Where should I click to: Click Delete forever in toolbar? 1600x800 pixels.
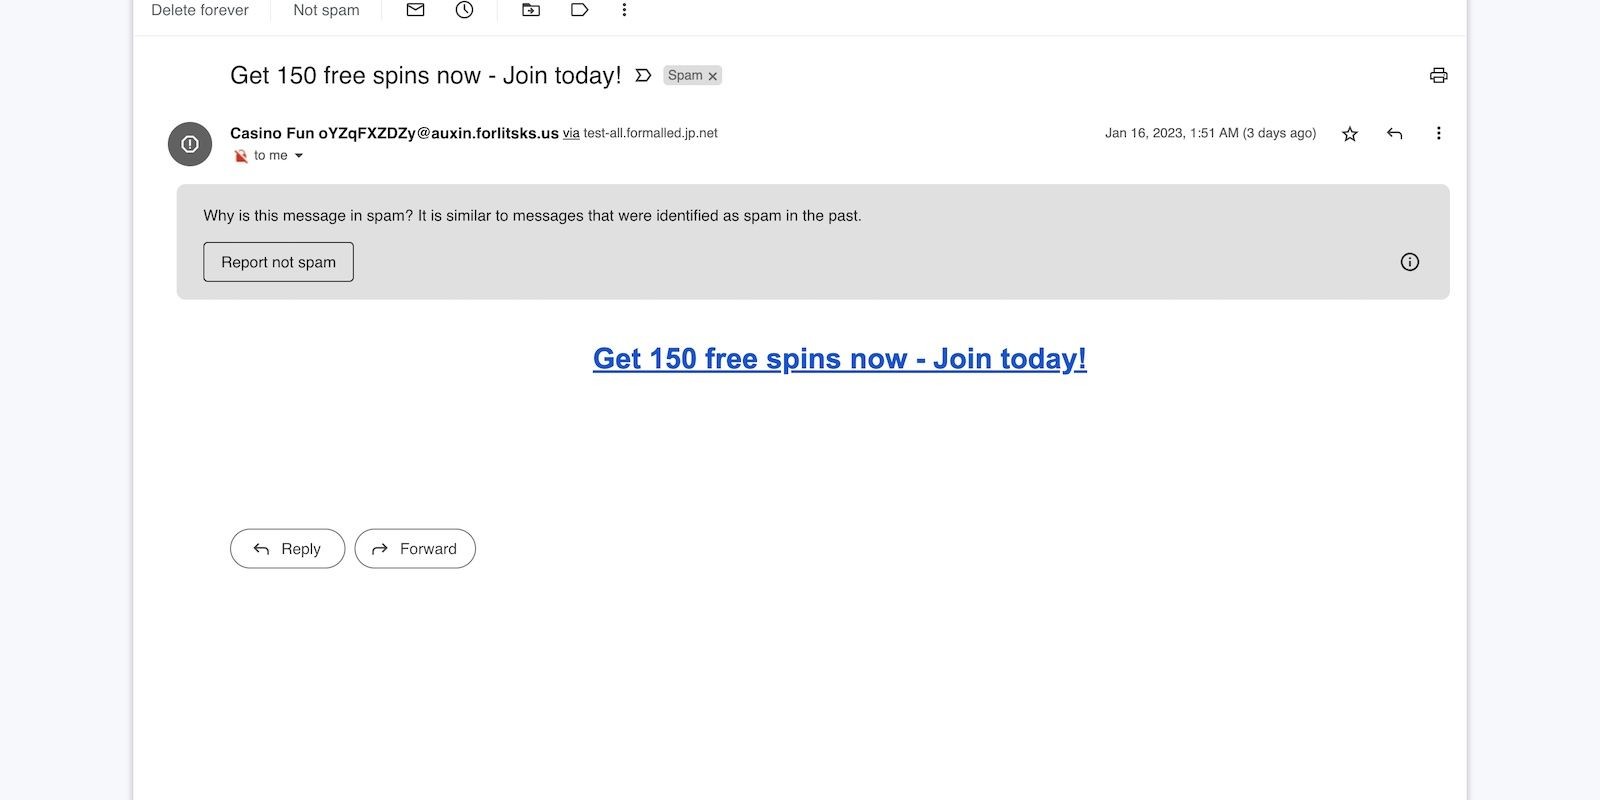tap(200, 10)
